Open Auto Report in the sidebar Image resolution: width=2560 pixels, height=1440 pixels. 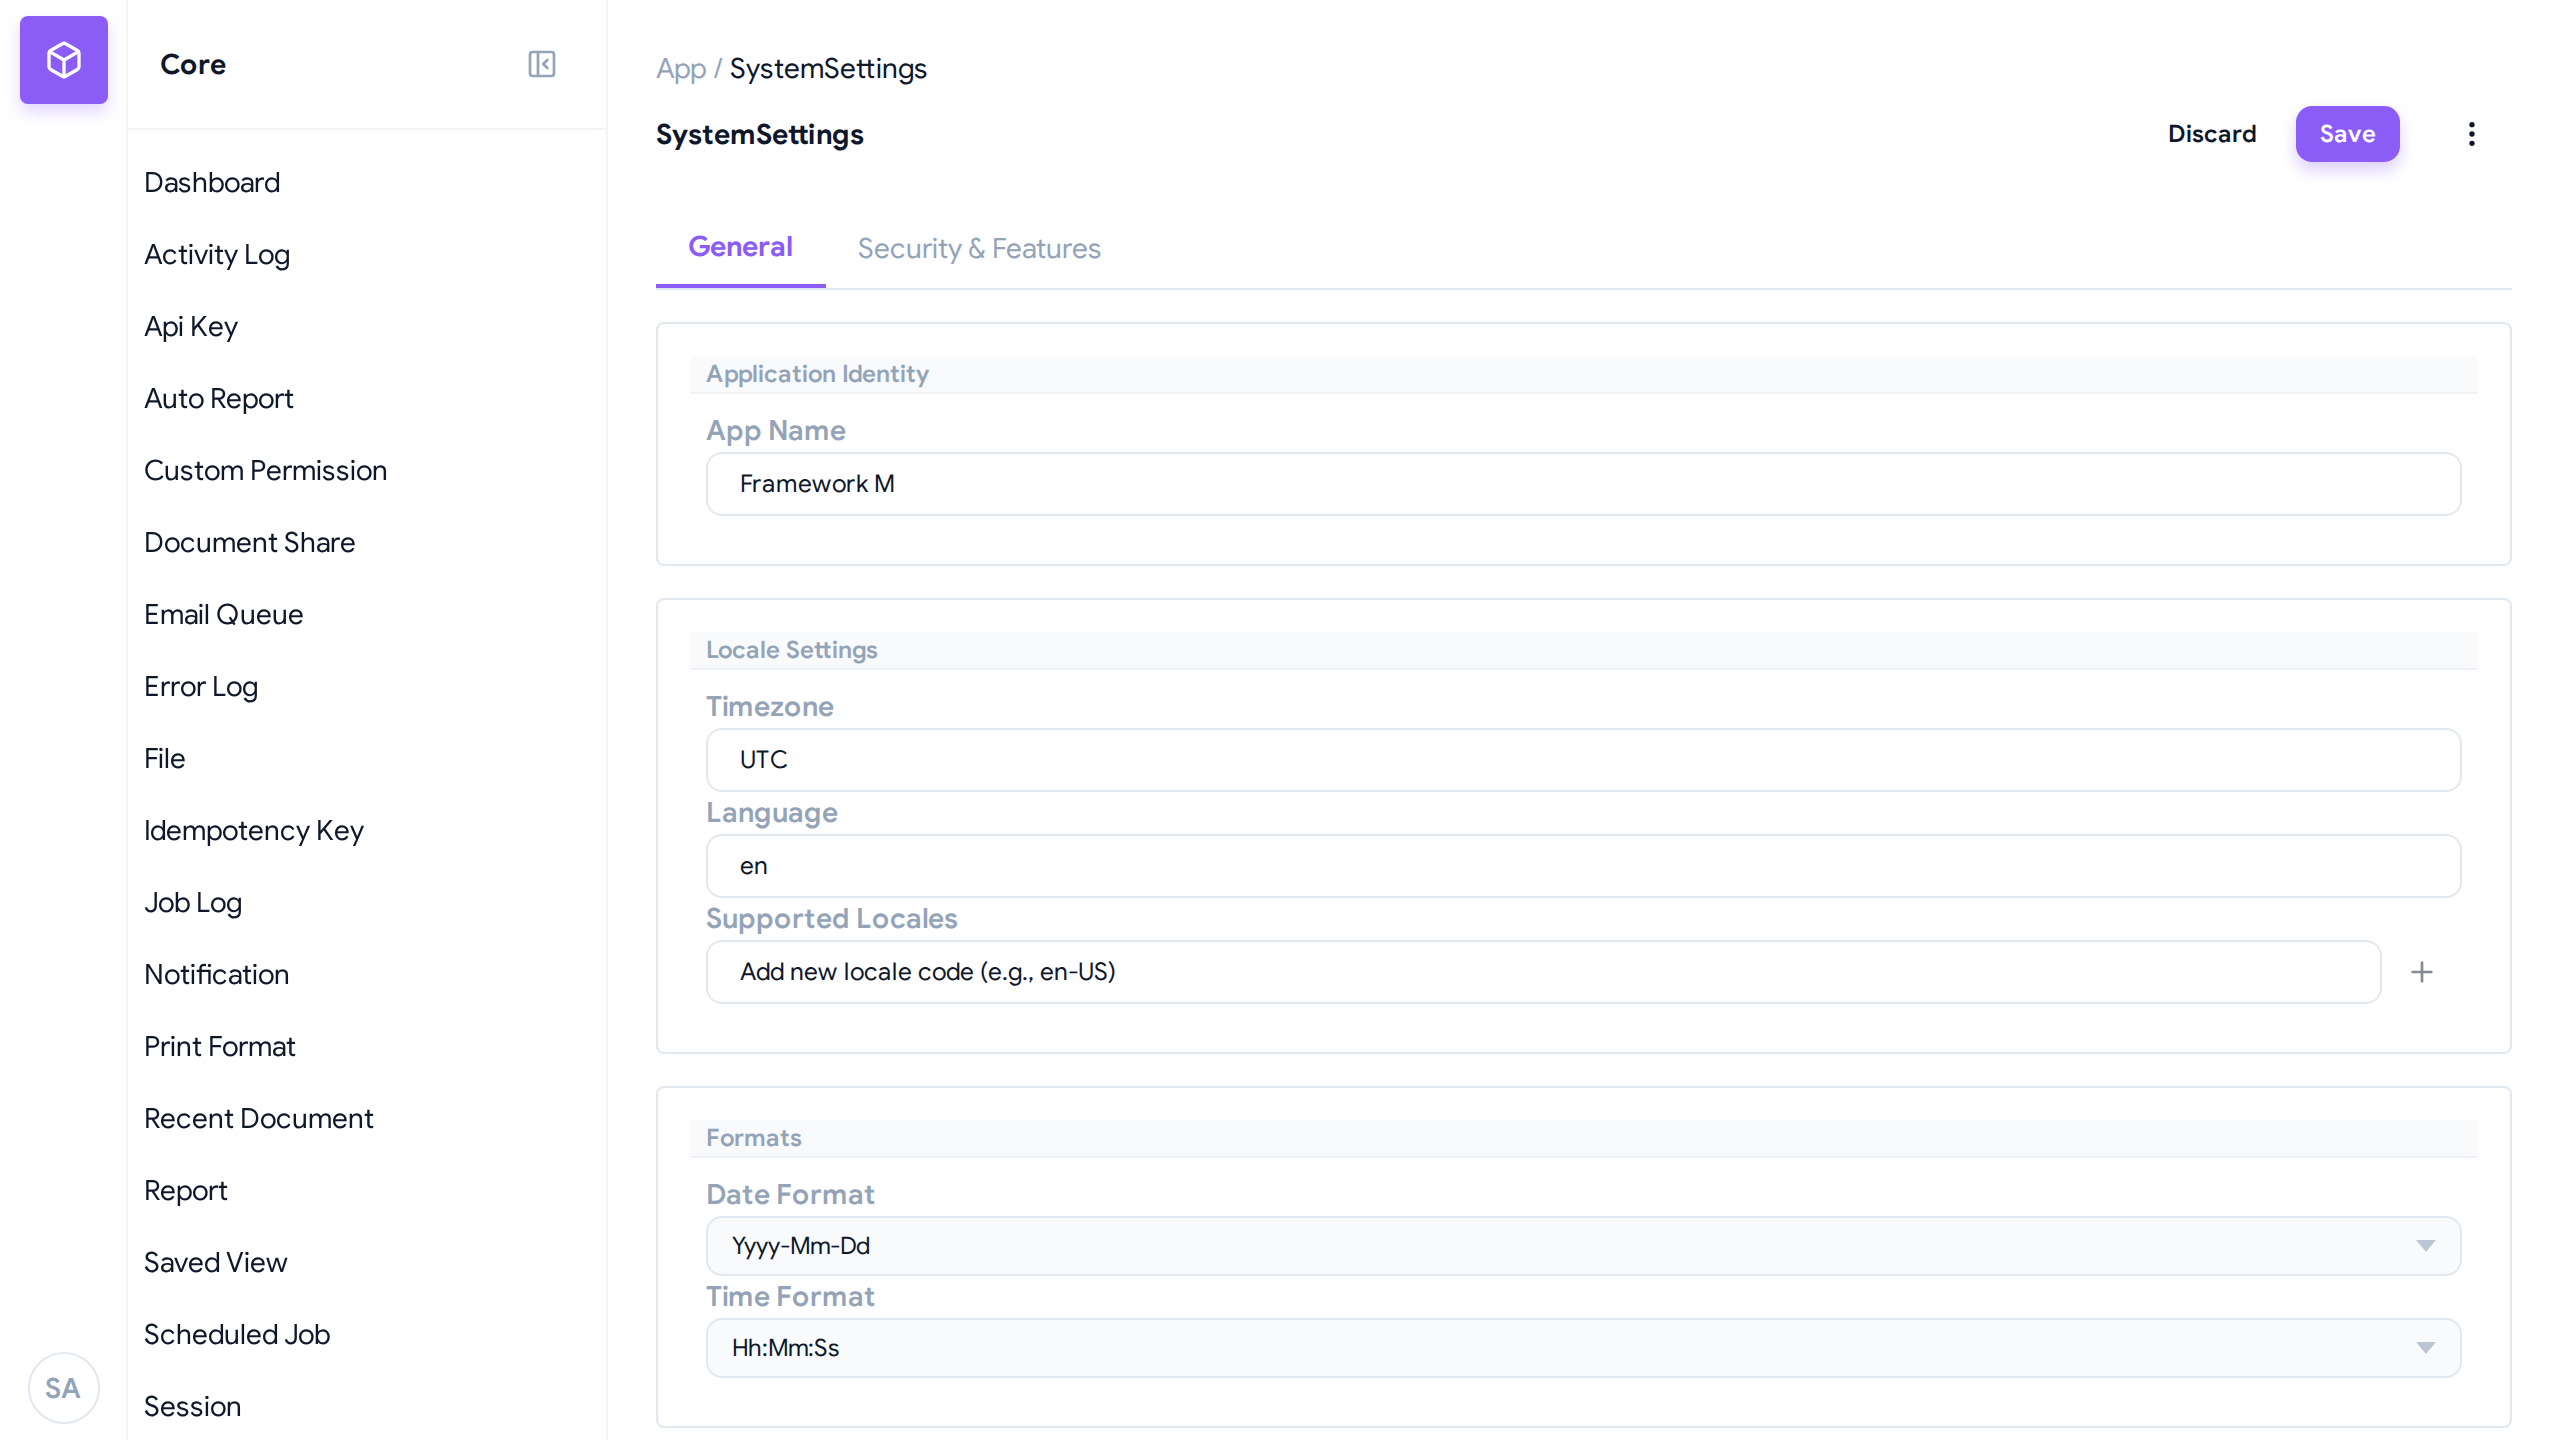(x=219, y=398)
